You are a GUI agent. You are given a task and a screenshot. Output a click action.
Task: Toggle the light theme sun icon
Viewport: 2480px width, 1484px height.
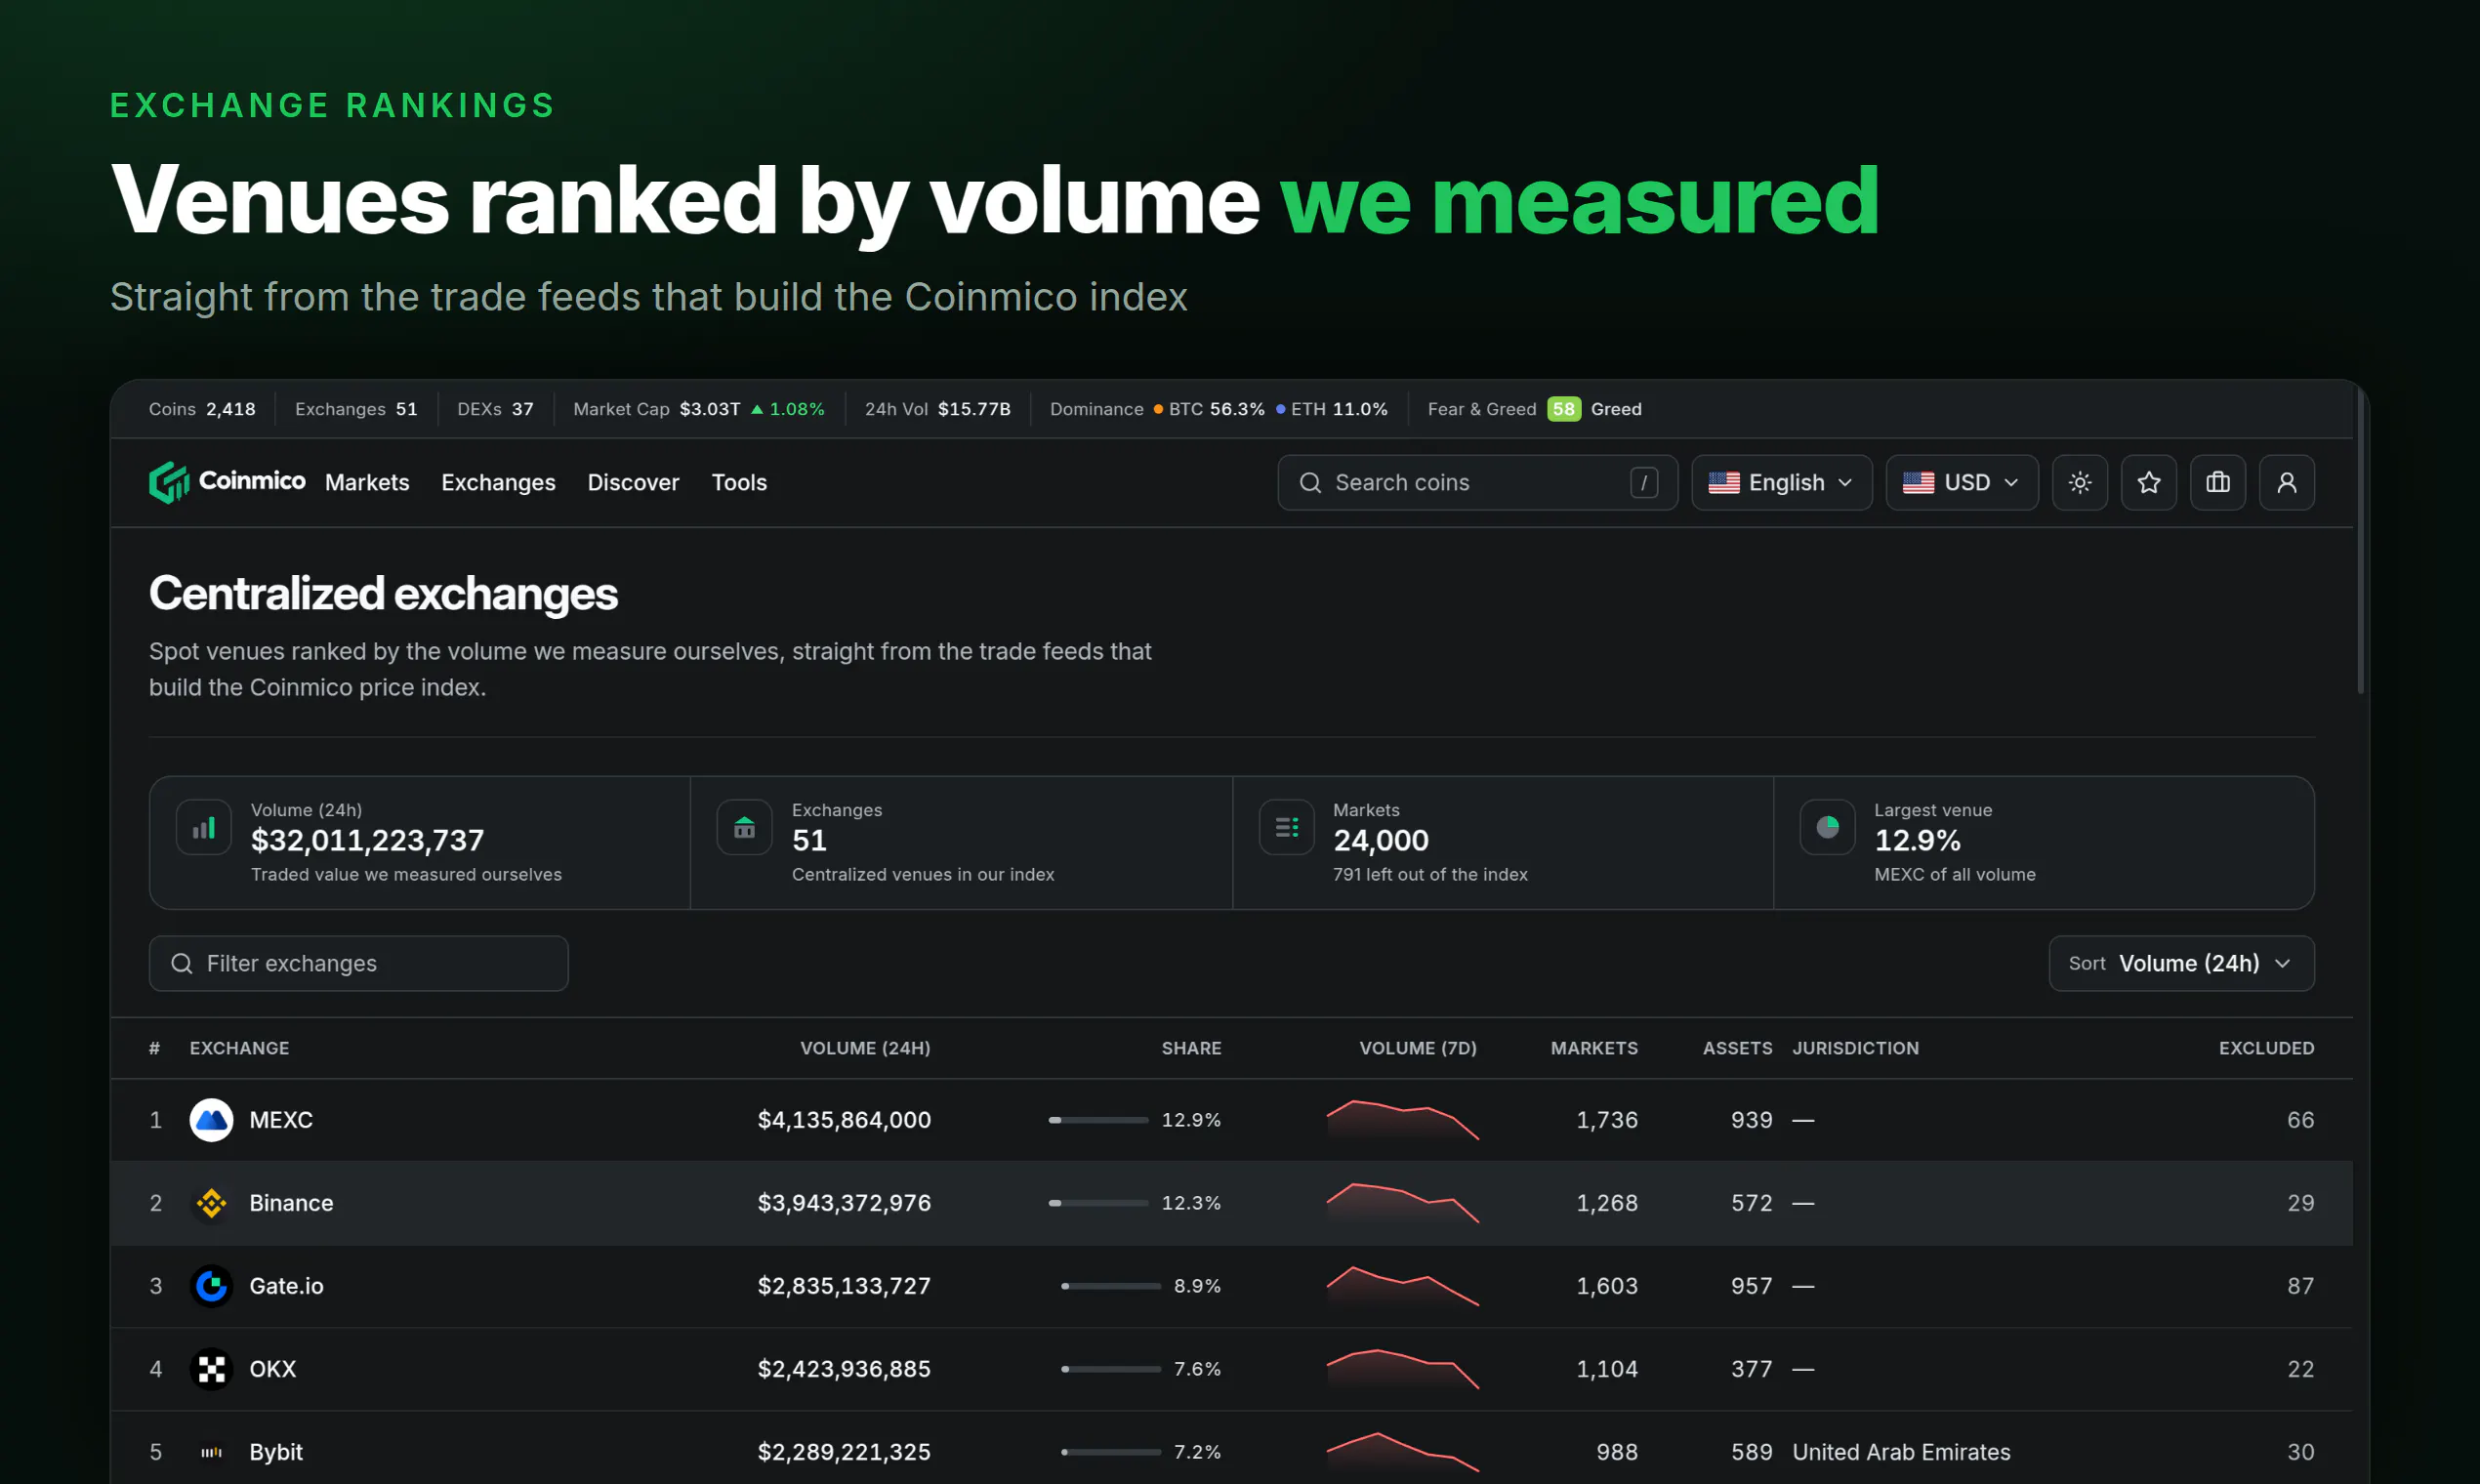(2080, 483)
